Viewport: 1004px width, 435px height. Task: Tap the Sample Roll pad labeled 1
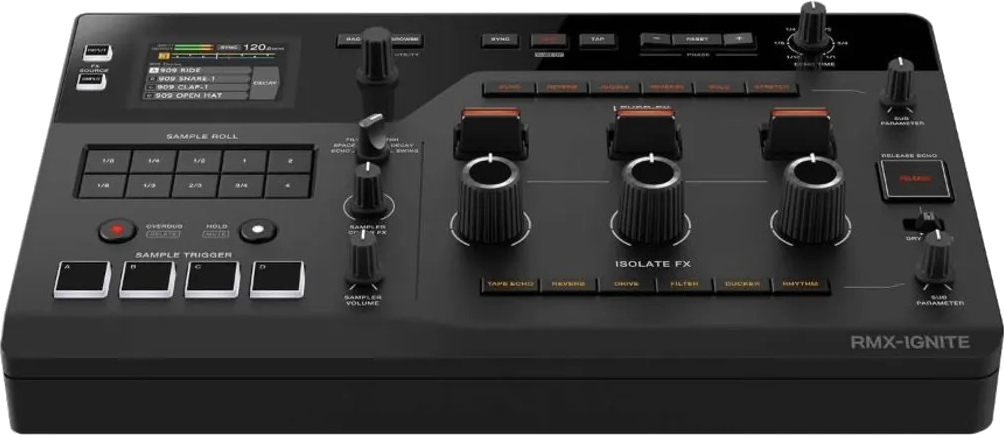[245, 161]
